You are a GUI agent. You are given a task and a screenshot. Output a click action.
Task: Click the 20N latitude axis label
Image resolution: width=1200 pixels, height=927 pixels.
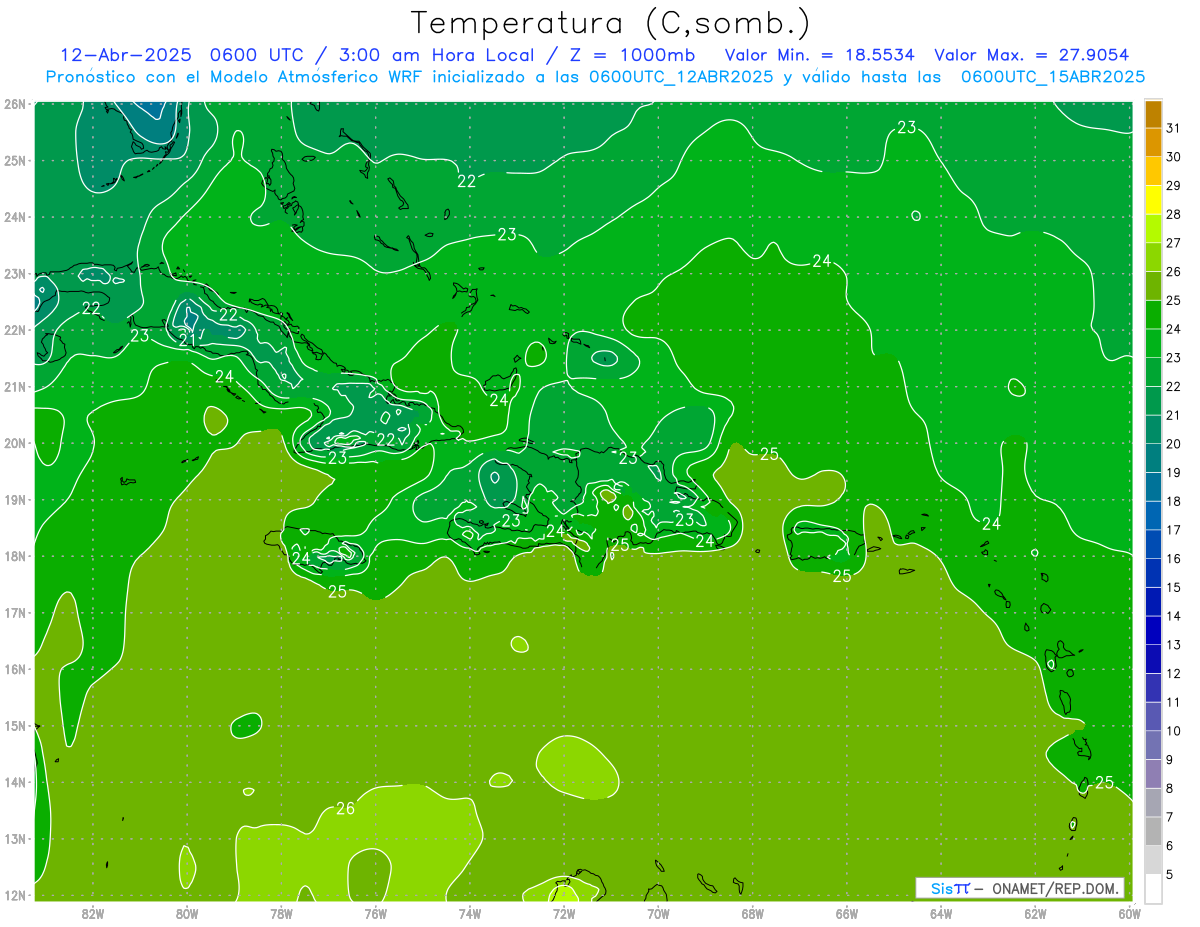pyautogui.click(x=14, y=443)
